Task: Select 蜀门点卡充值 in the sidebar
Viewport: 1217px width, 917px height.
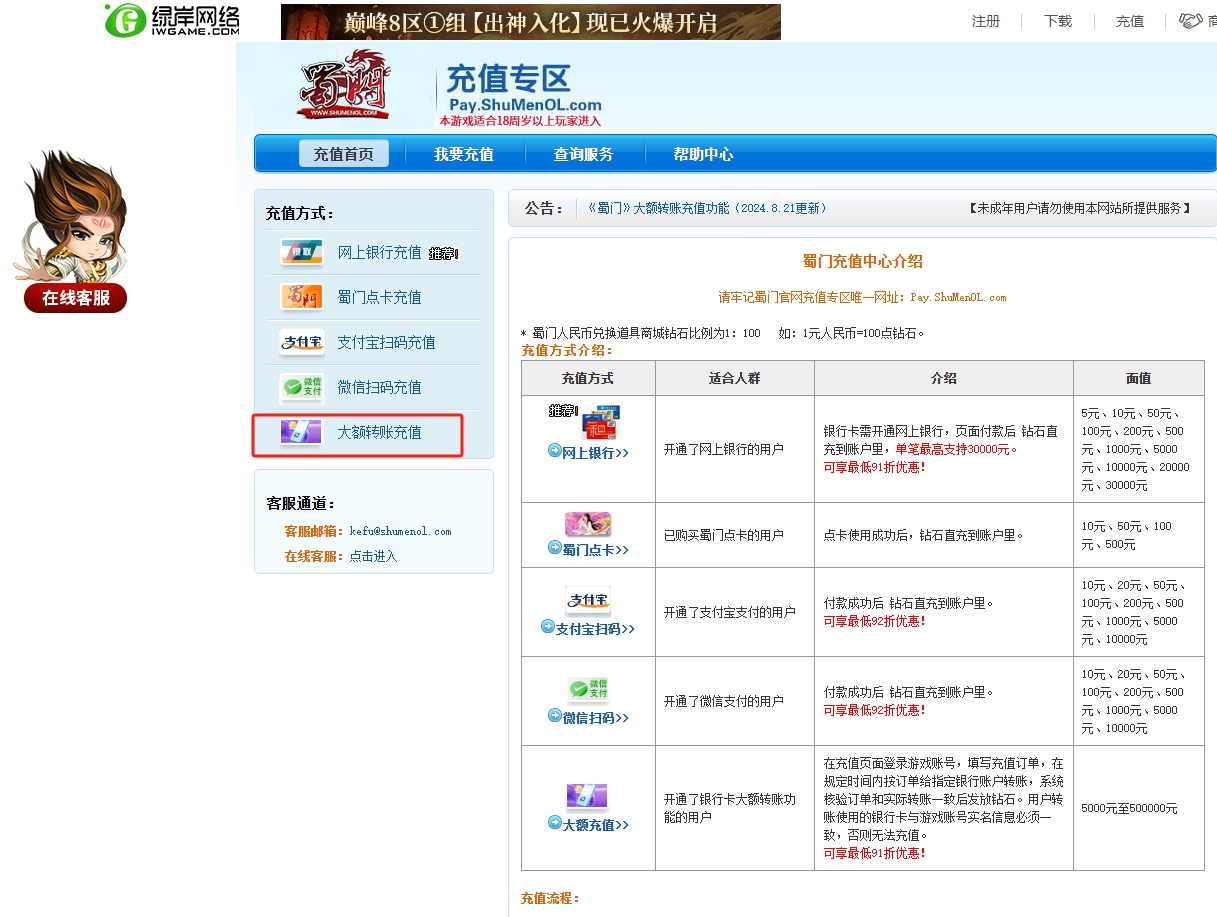Action: coord(380,297)
